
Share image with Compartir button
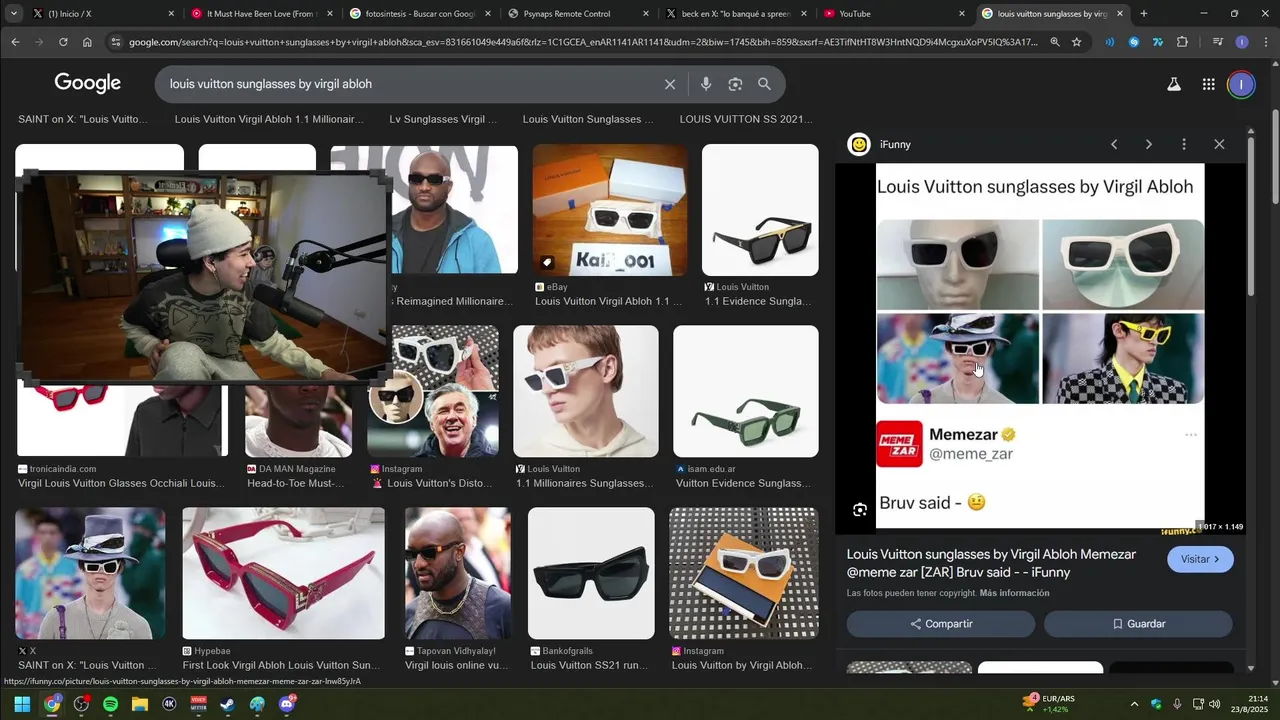(x=941, y=624)
